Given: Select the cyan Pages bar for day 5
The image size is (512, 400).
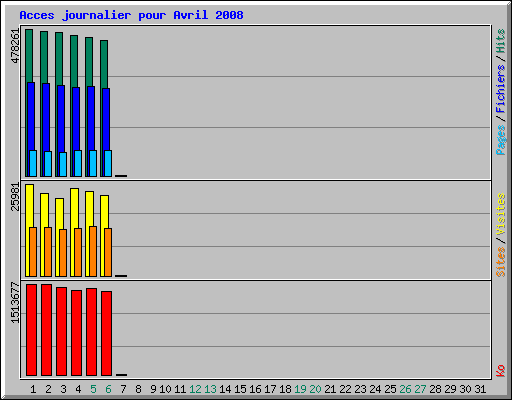Looking at the screenshot, I should (93, 163).
